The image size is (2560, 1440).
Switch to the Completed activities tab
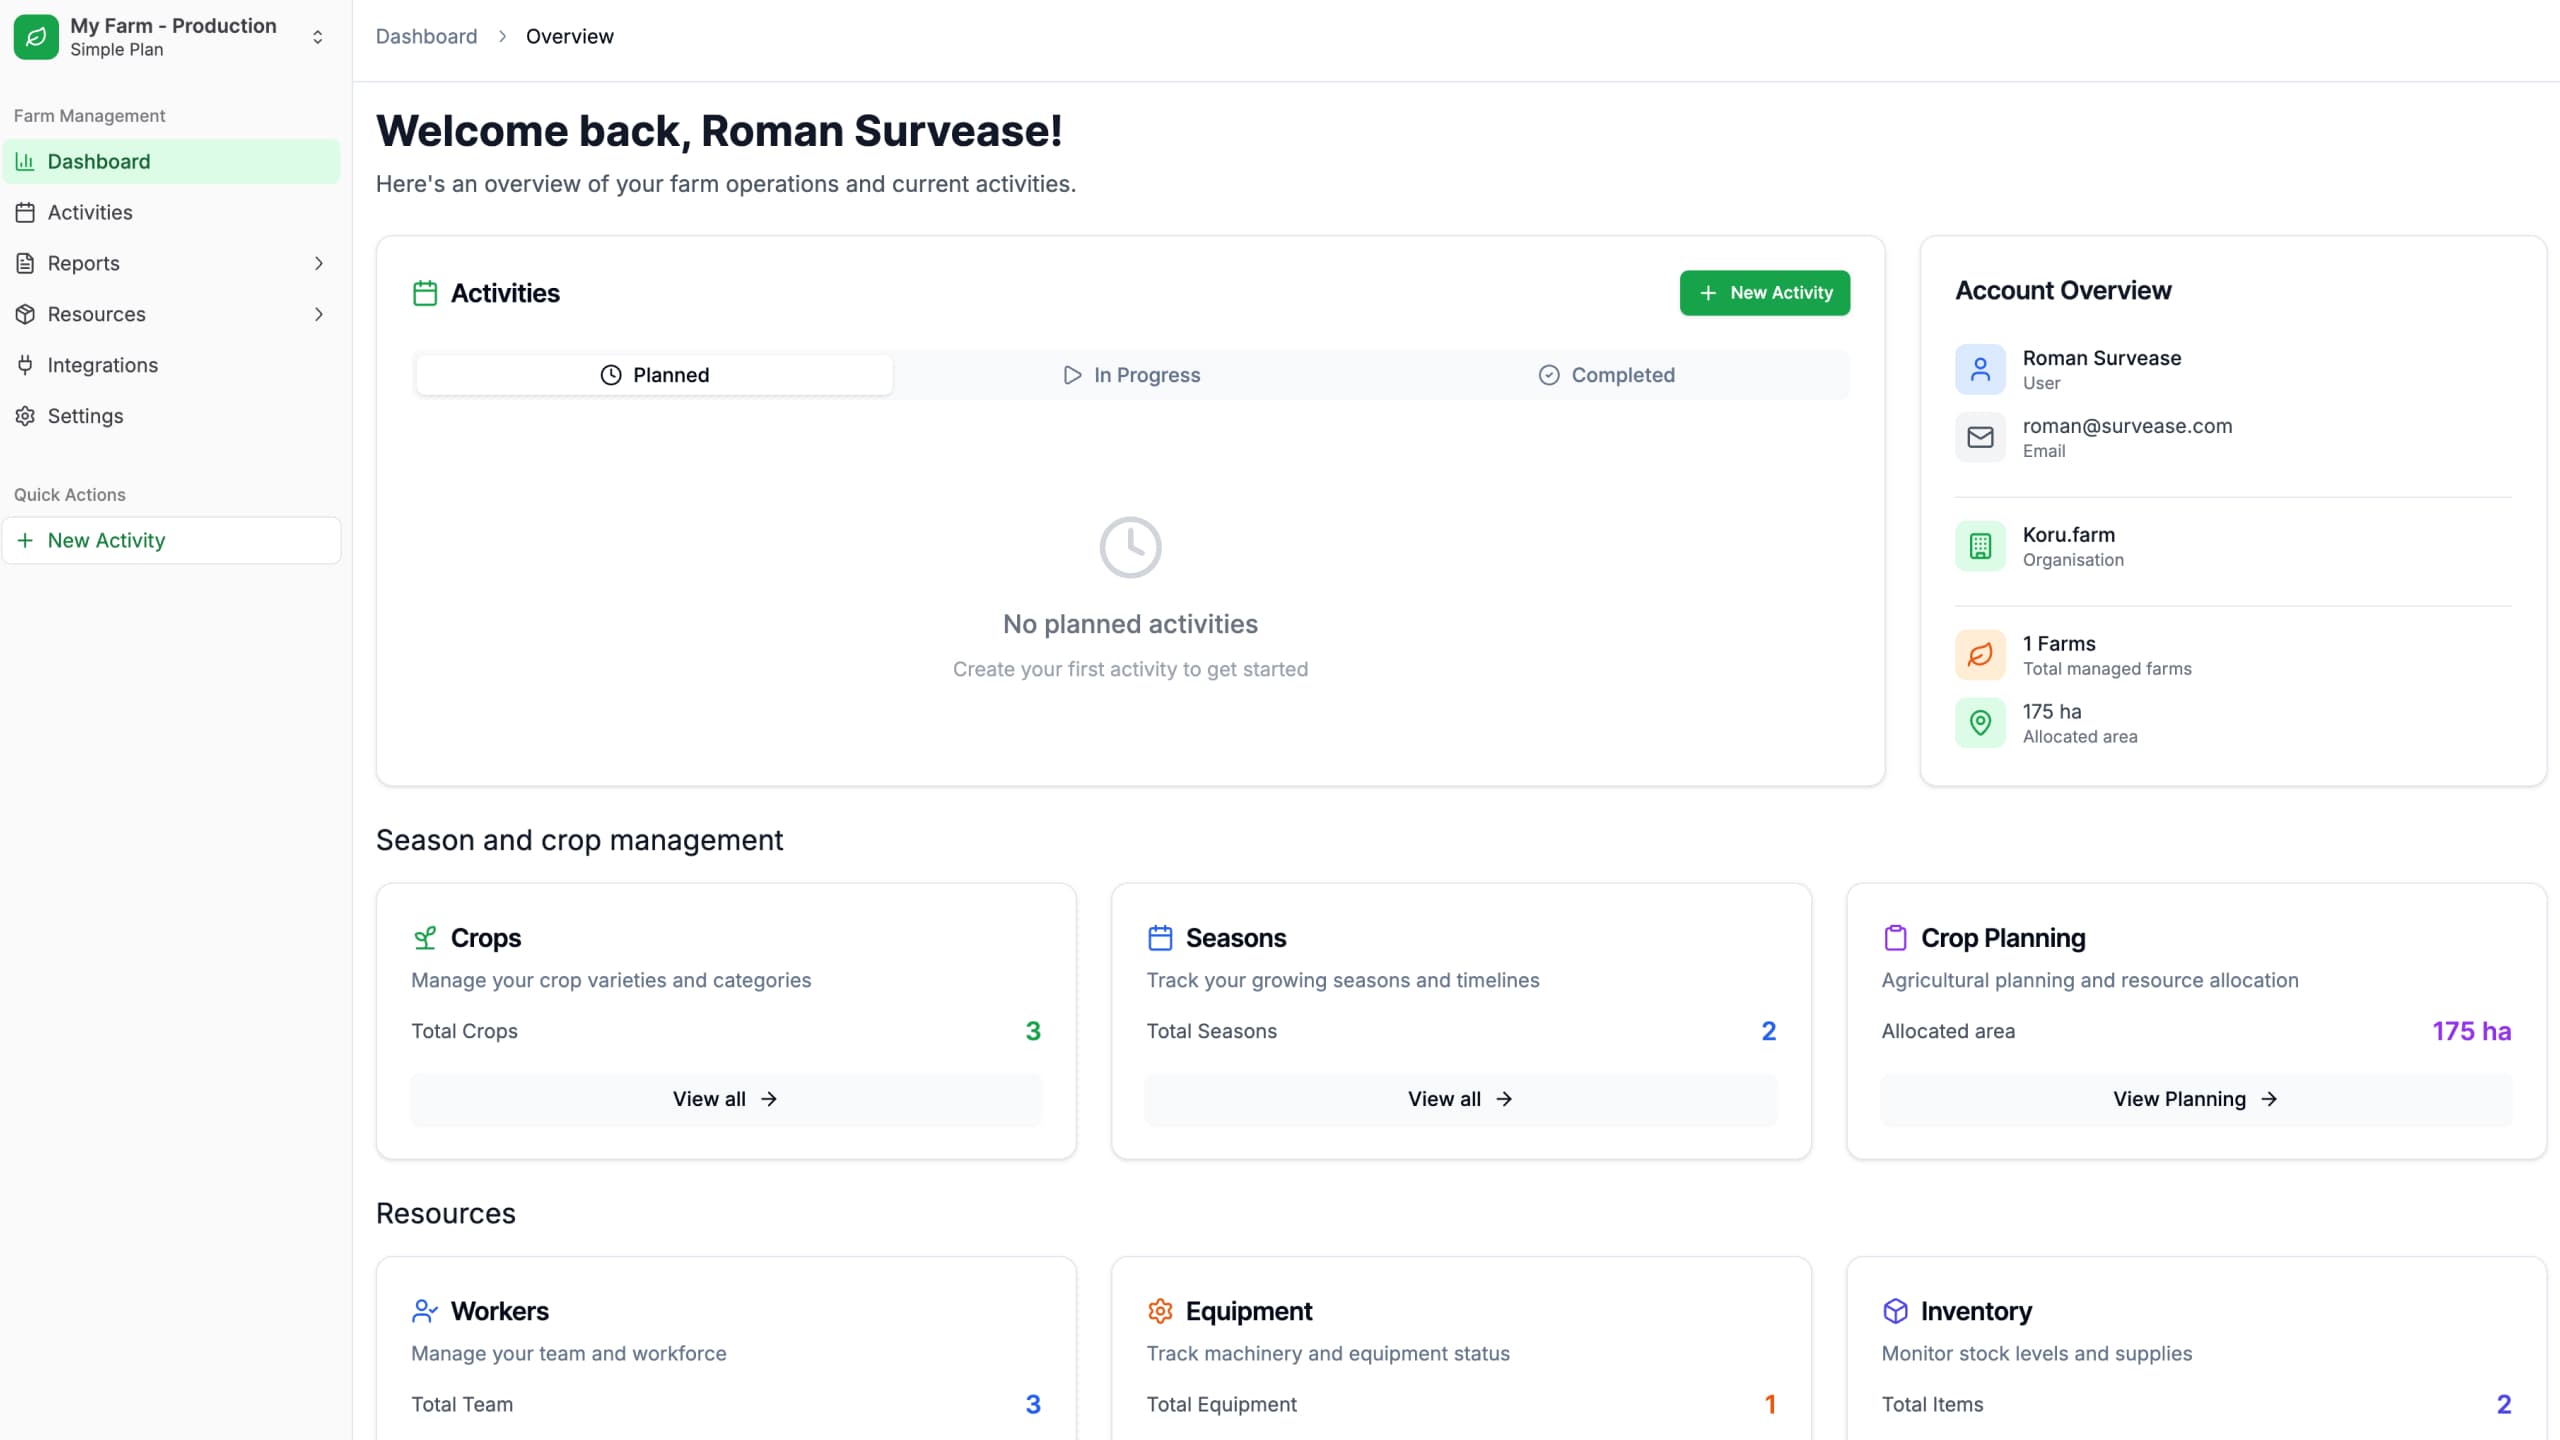pyautogui.click(x=1607, y=374)
